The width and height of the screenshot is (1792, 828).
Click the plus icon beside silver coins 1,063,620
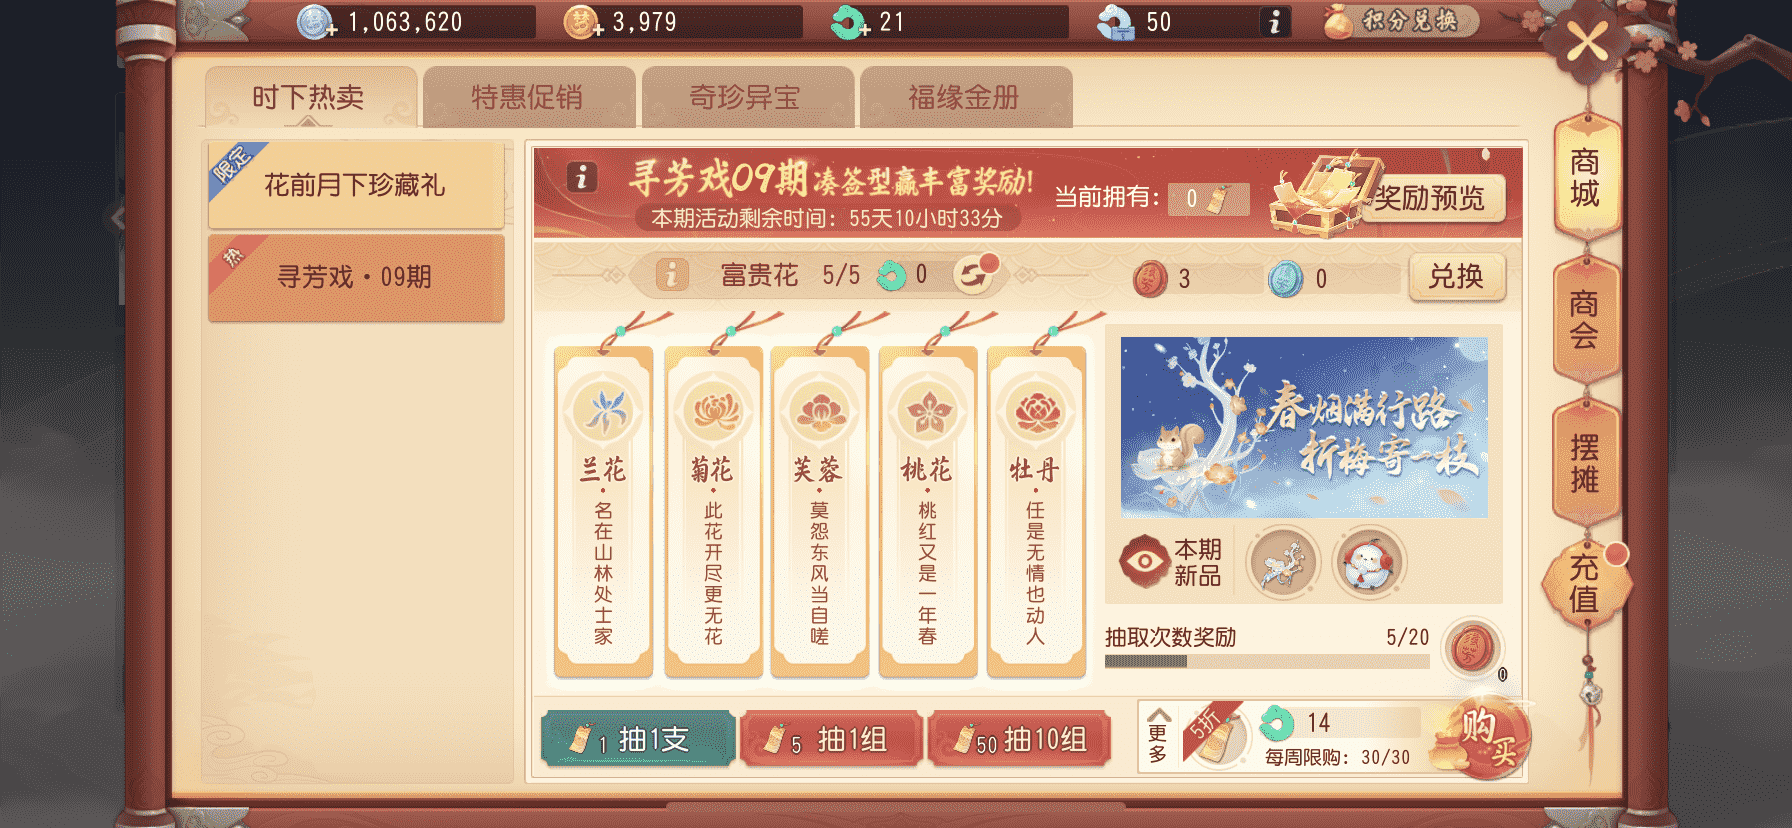click(330, 30)
